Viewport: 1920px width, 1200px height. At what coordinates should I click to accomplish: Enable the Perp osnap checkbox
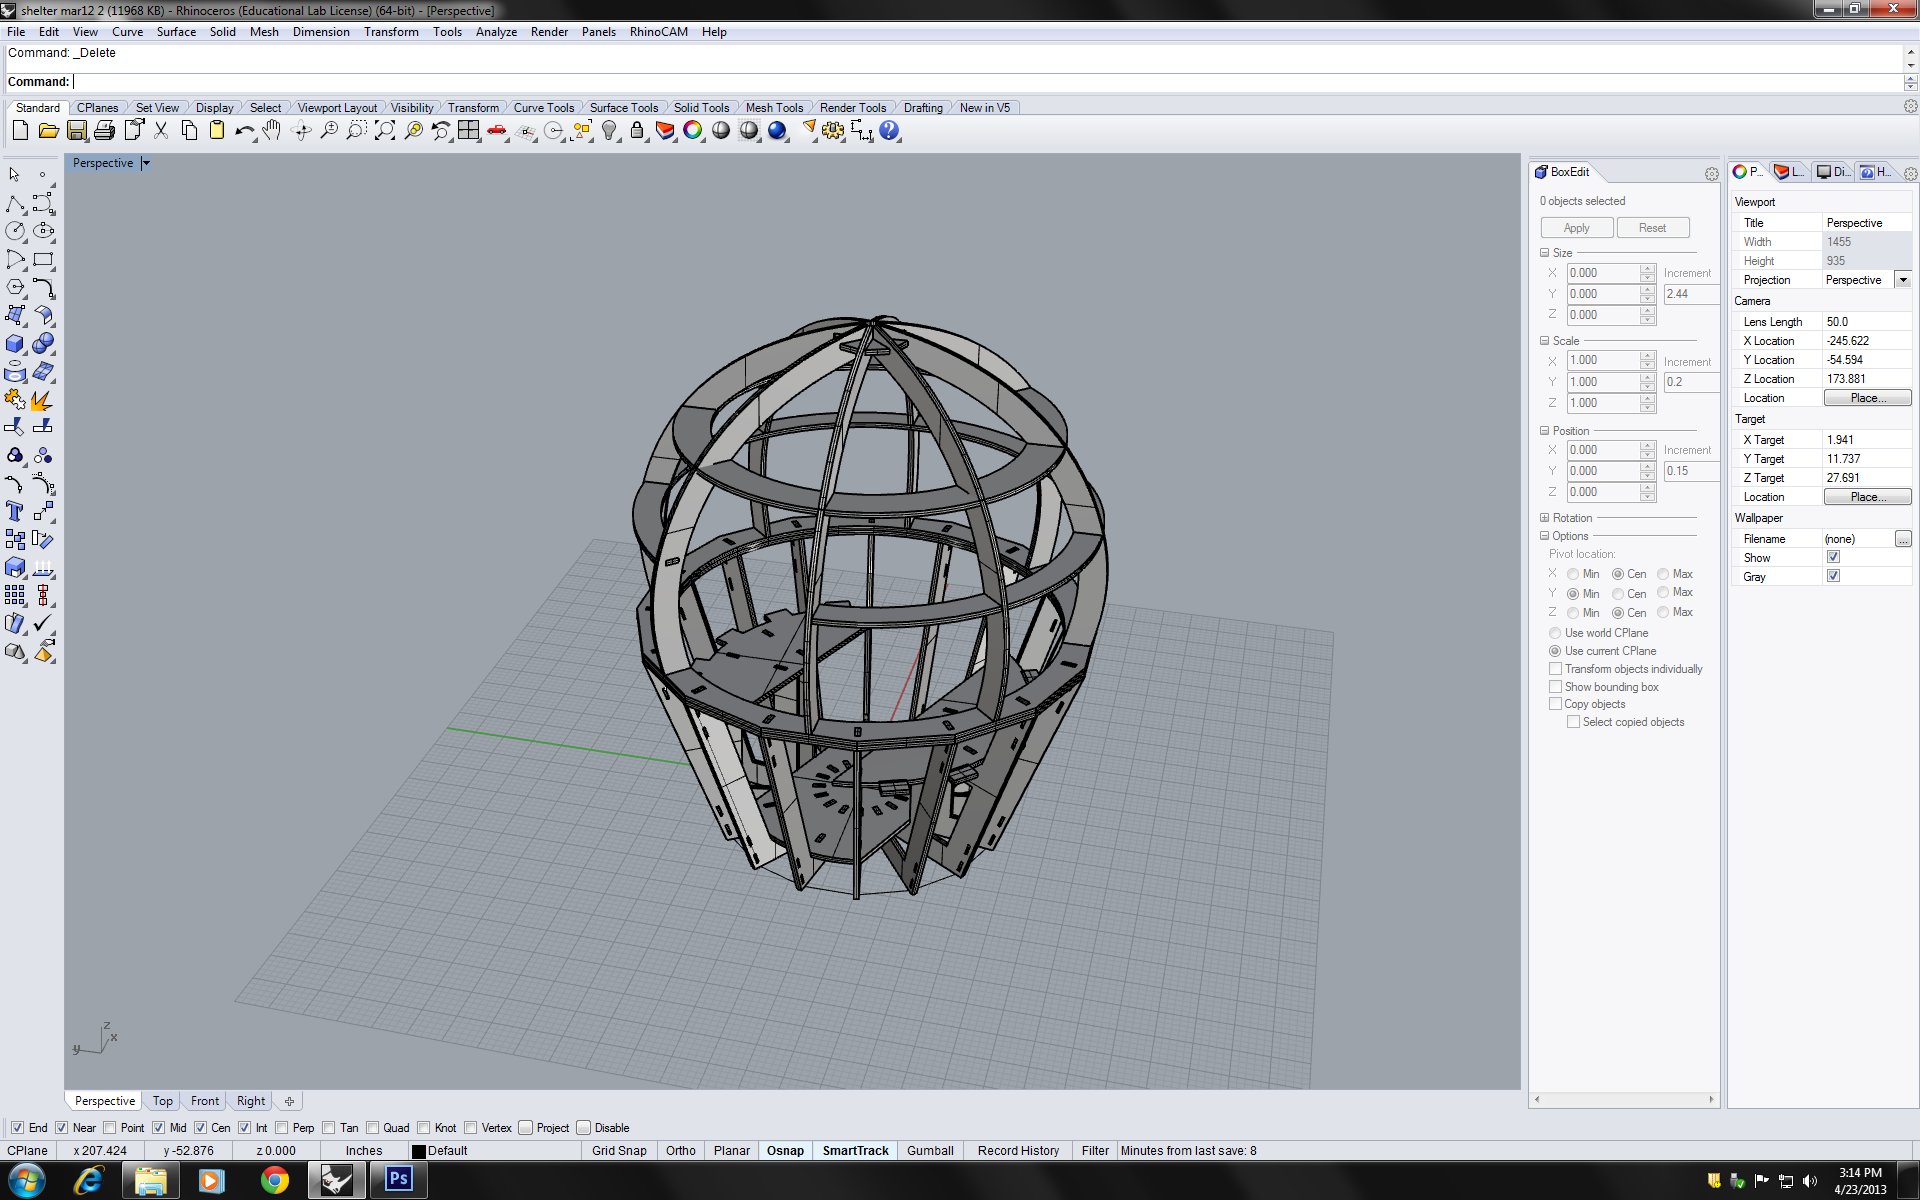point(282,1128)
